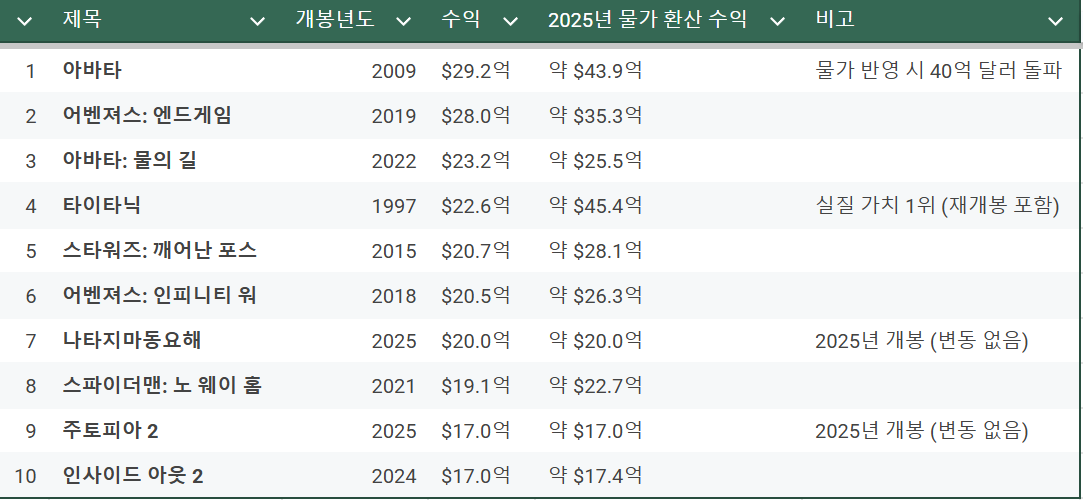Viewport: 1083px width, 500px height.
Task: Select the note 실질 가치 1위 (재개봉 포함)
Action: click(937, 206)
